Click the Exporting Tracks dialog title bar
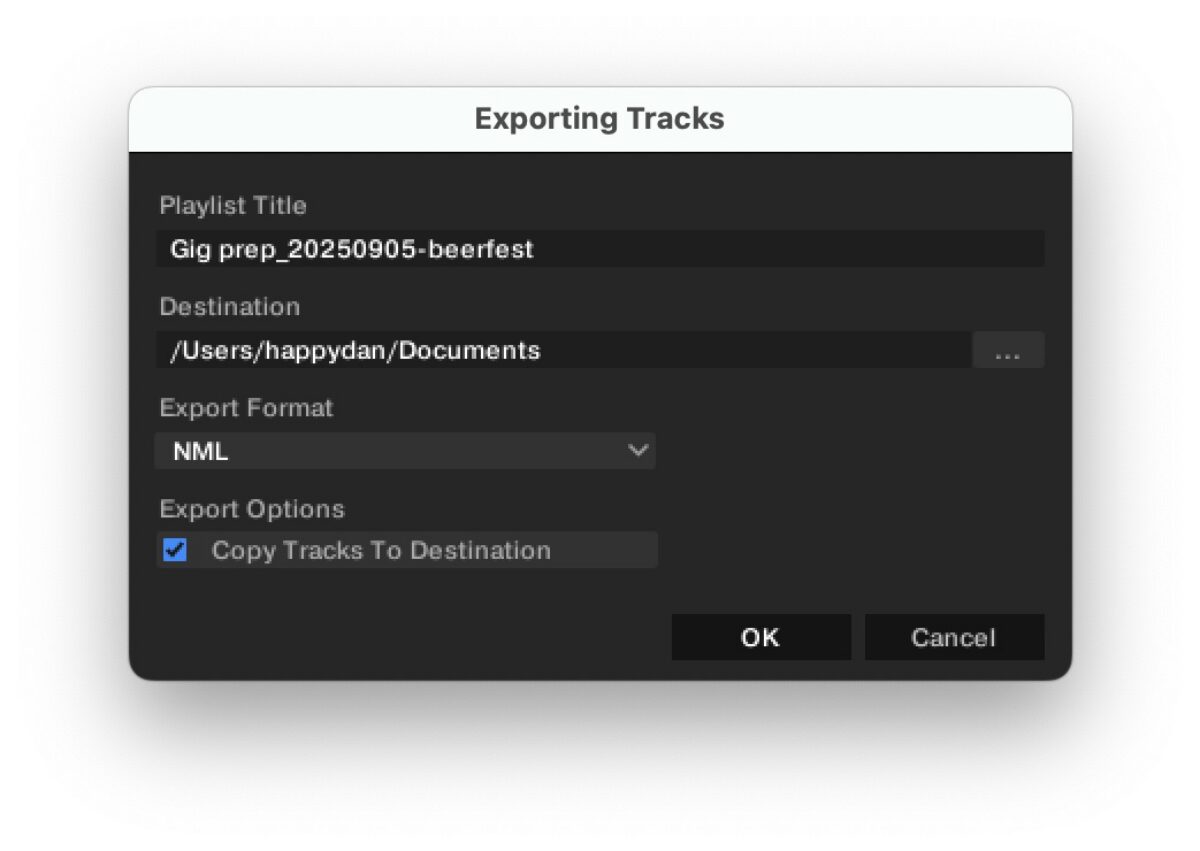Screen dimensions: 1200x851 pos(600,118)
